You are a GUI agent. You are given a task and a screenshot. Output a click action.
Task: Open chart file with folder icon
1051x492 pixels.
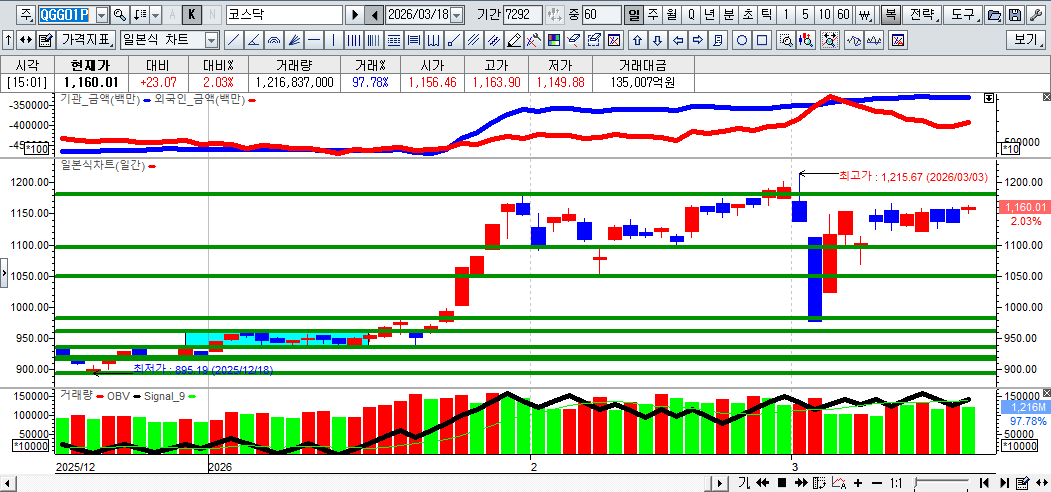coord(994,15)
